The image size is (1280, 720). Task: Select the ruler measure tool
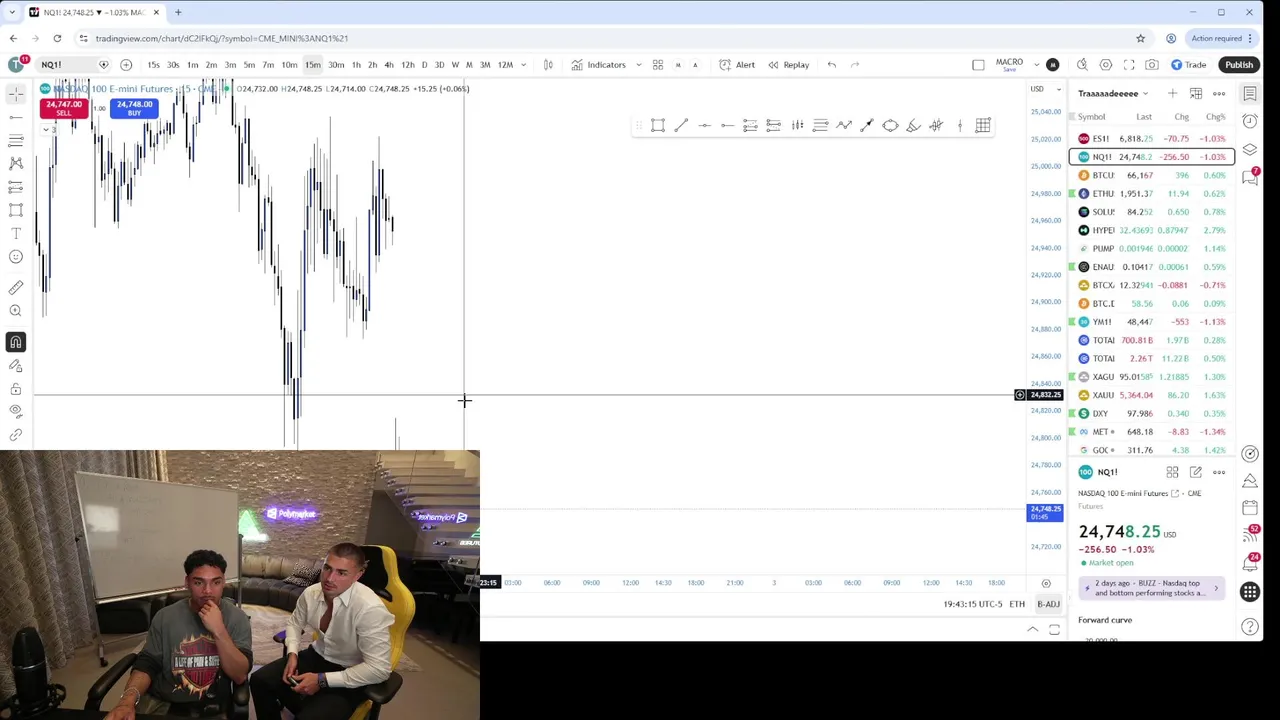16,288
